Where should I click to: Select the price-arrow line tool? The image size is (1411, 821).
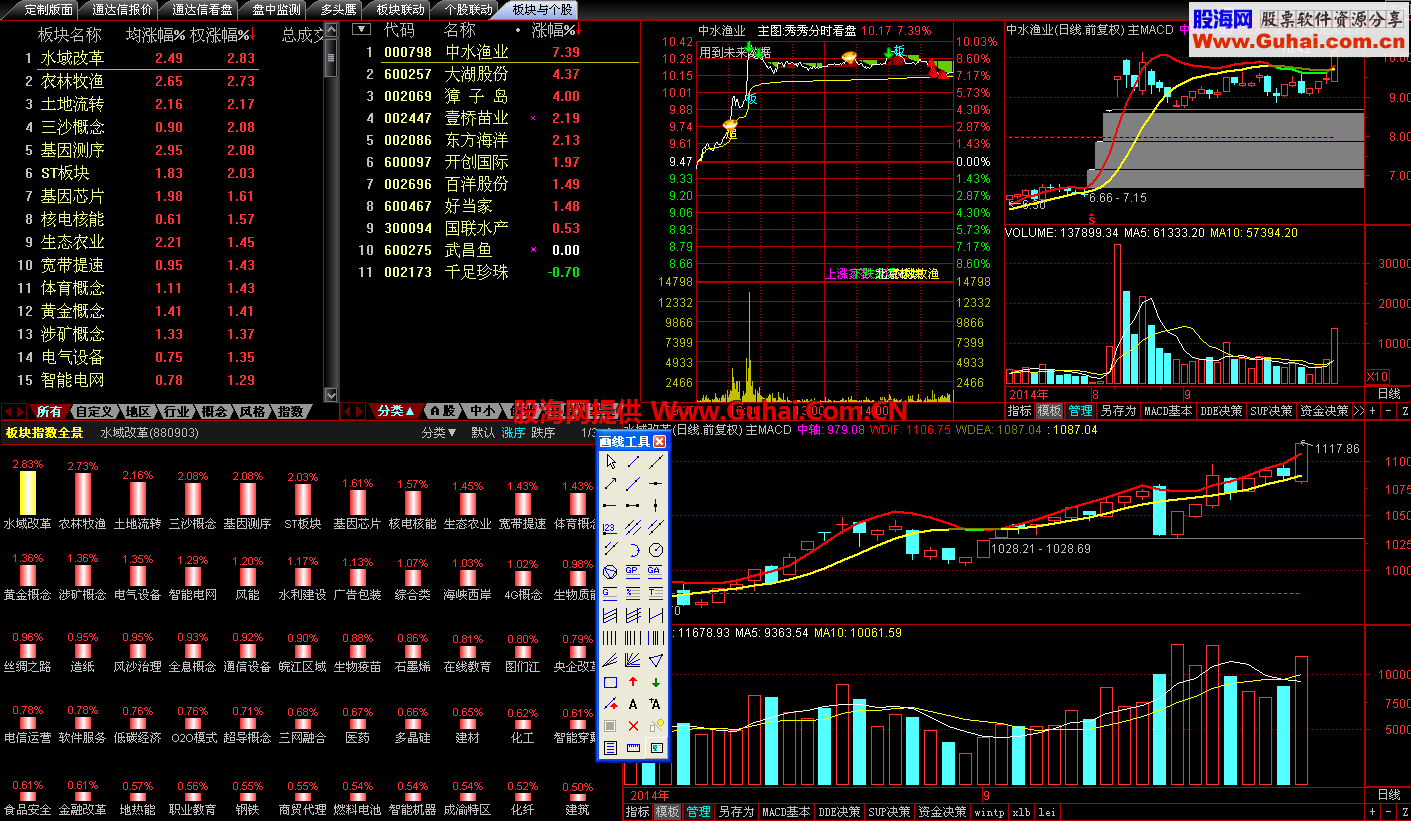(610, 703)
